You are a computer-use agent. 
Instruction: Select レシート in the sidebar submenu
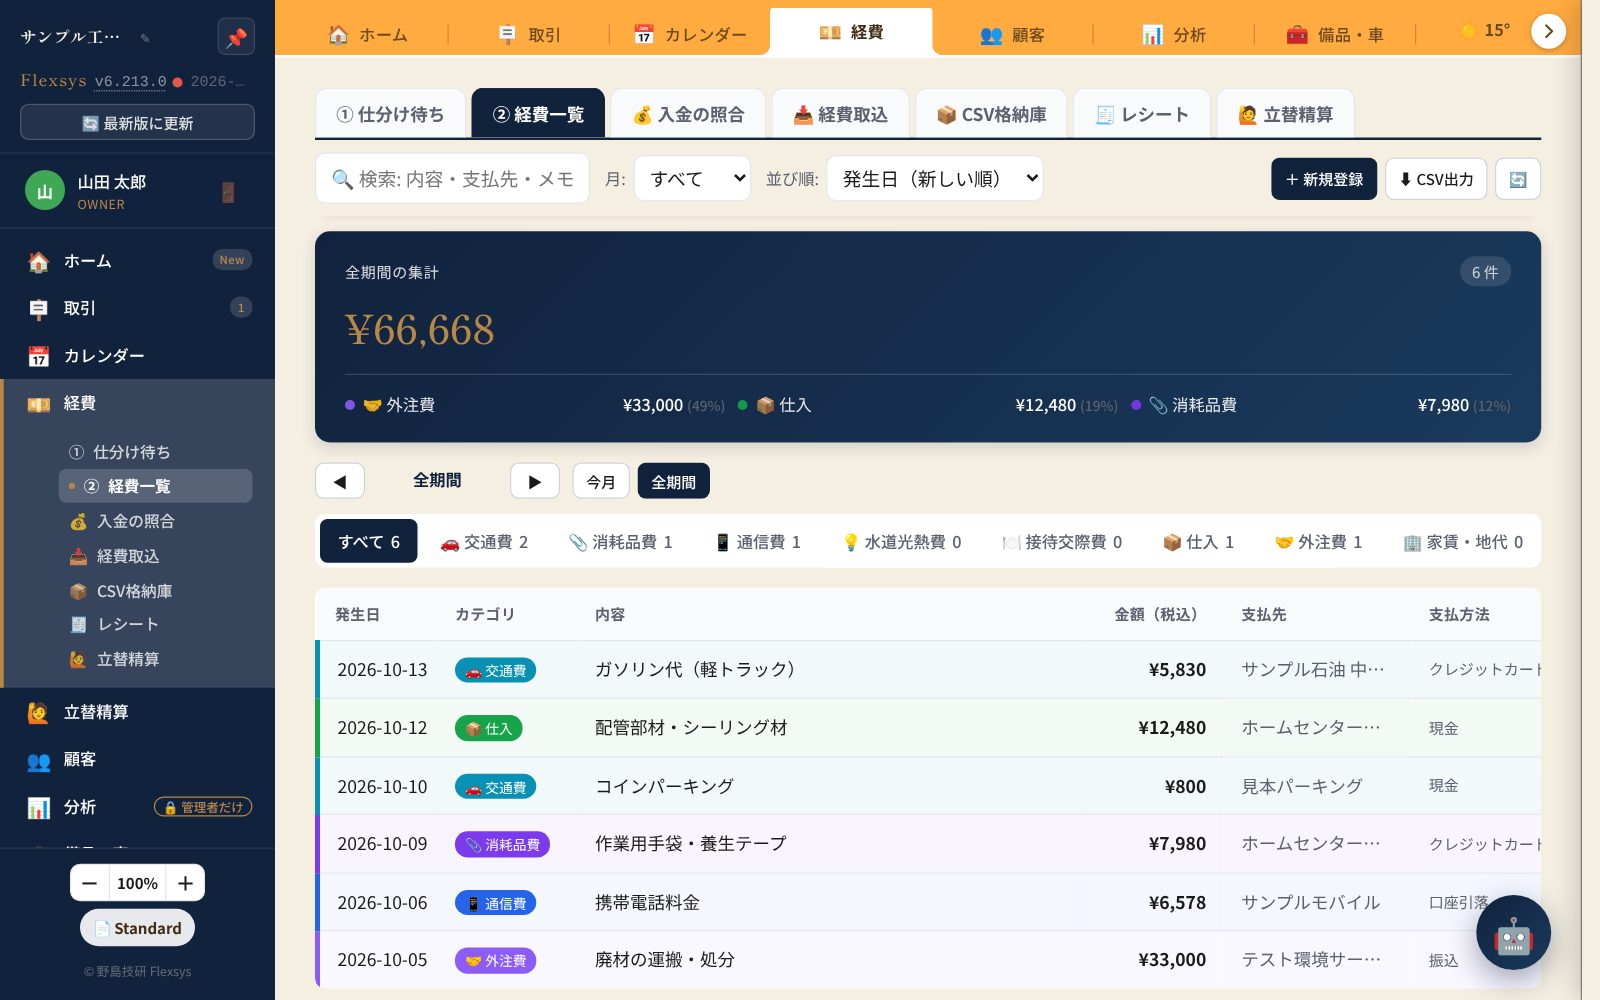coord(155,625)
